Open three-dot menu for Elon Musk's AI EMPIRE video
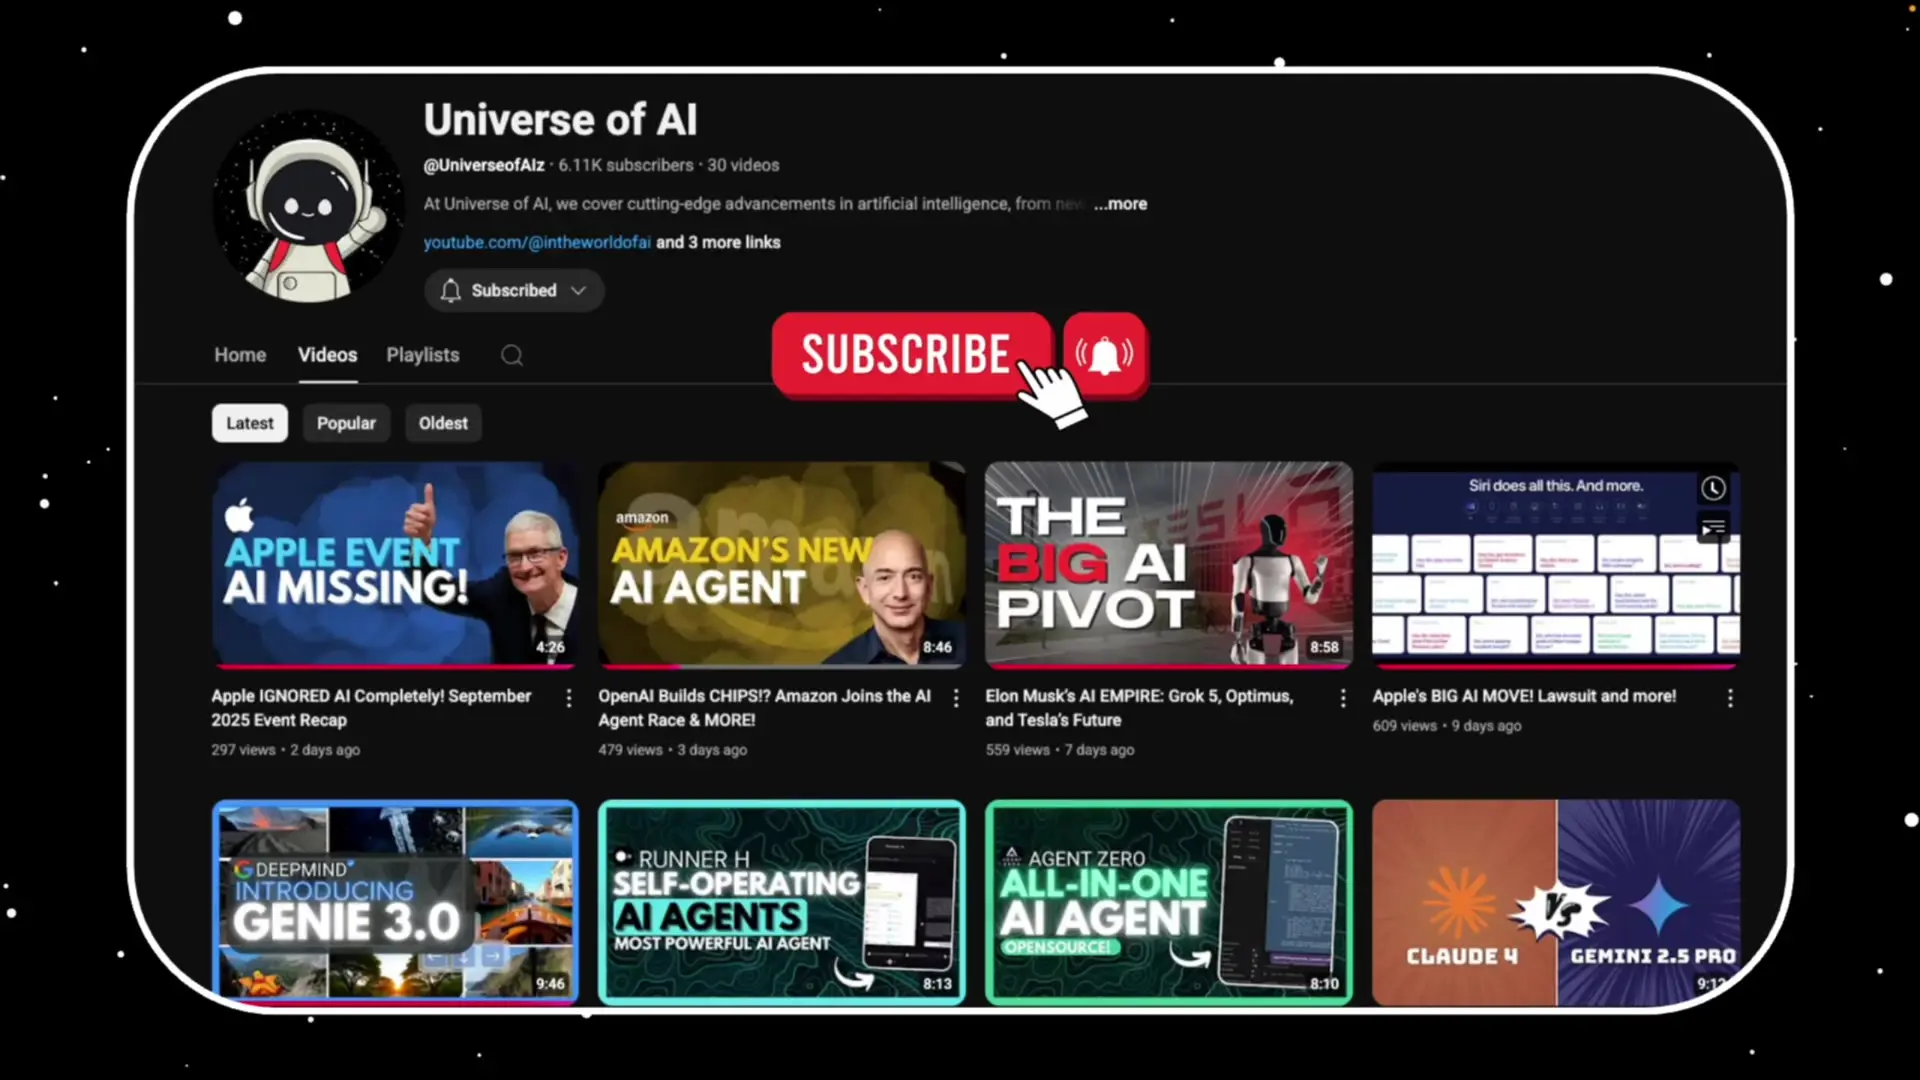This screenshot has height=1080, width=1920. click(1343, 698)
